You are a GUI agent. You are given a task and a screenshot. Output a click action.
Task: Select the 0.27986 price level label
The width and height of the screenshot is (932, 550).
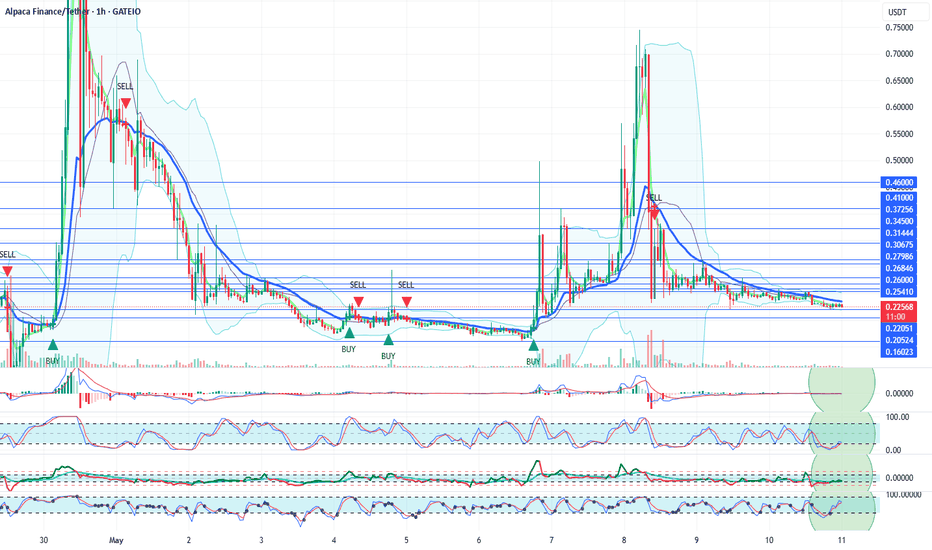pos(899,257)
